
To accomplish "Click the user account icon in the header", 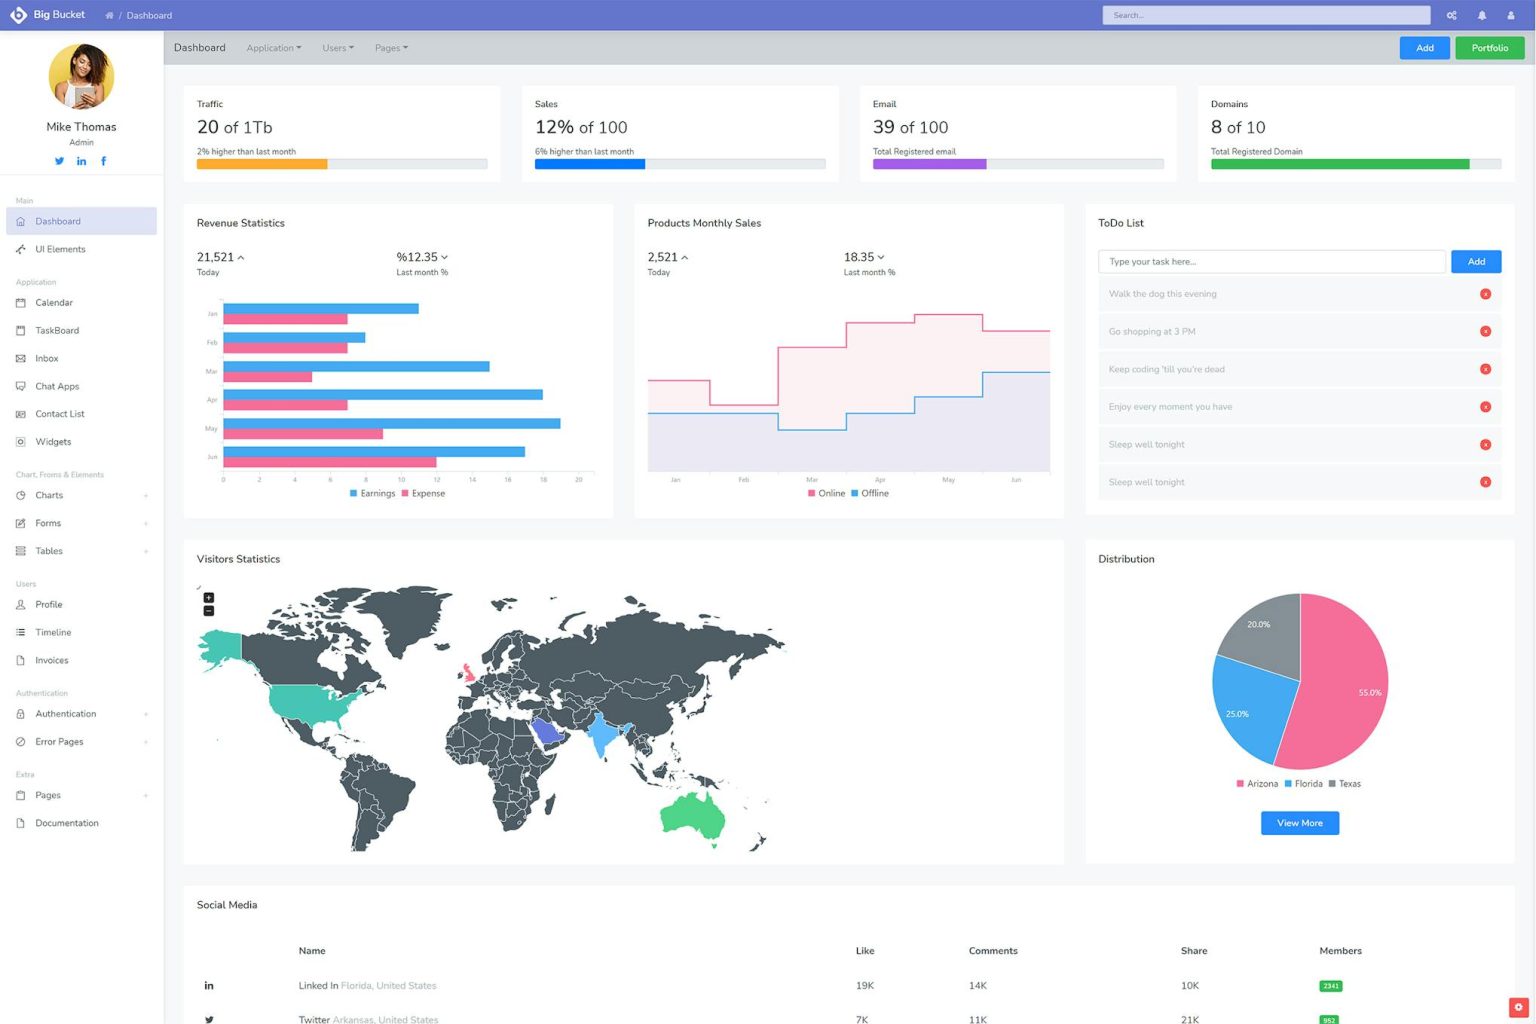I will pyautogui.click(x=1511, y=15).
